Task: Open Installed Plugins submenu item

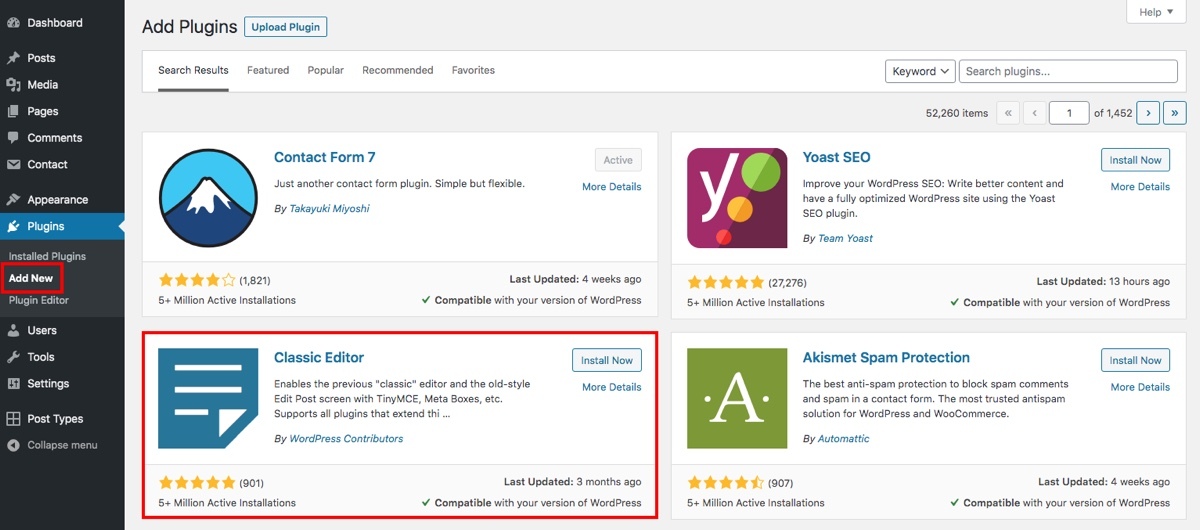Action: pos(47,256)
